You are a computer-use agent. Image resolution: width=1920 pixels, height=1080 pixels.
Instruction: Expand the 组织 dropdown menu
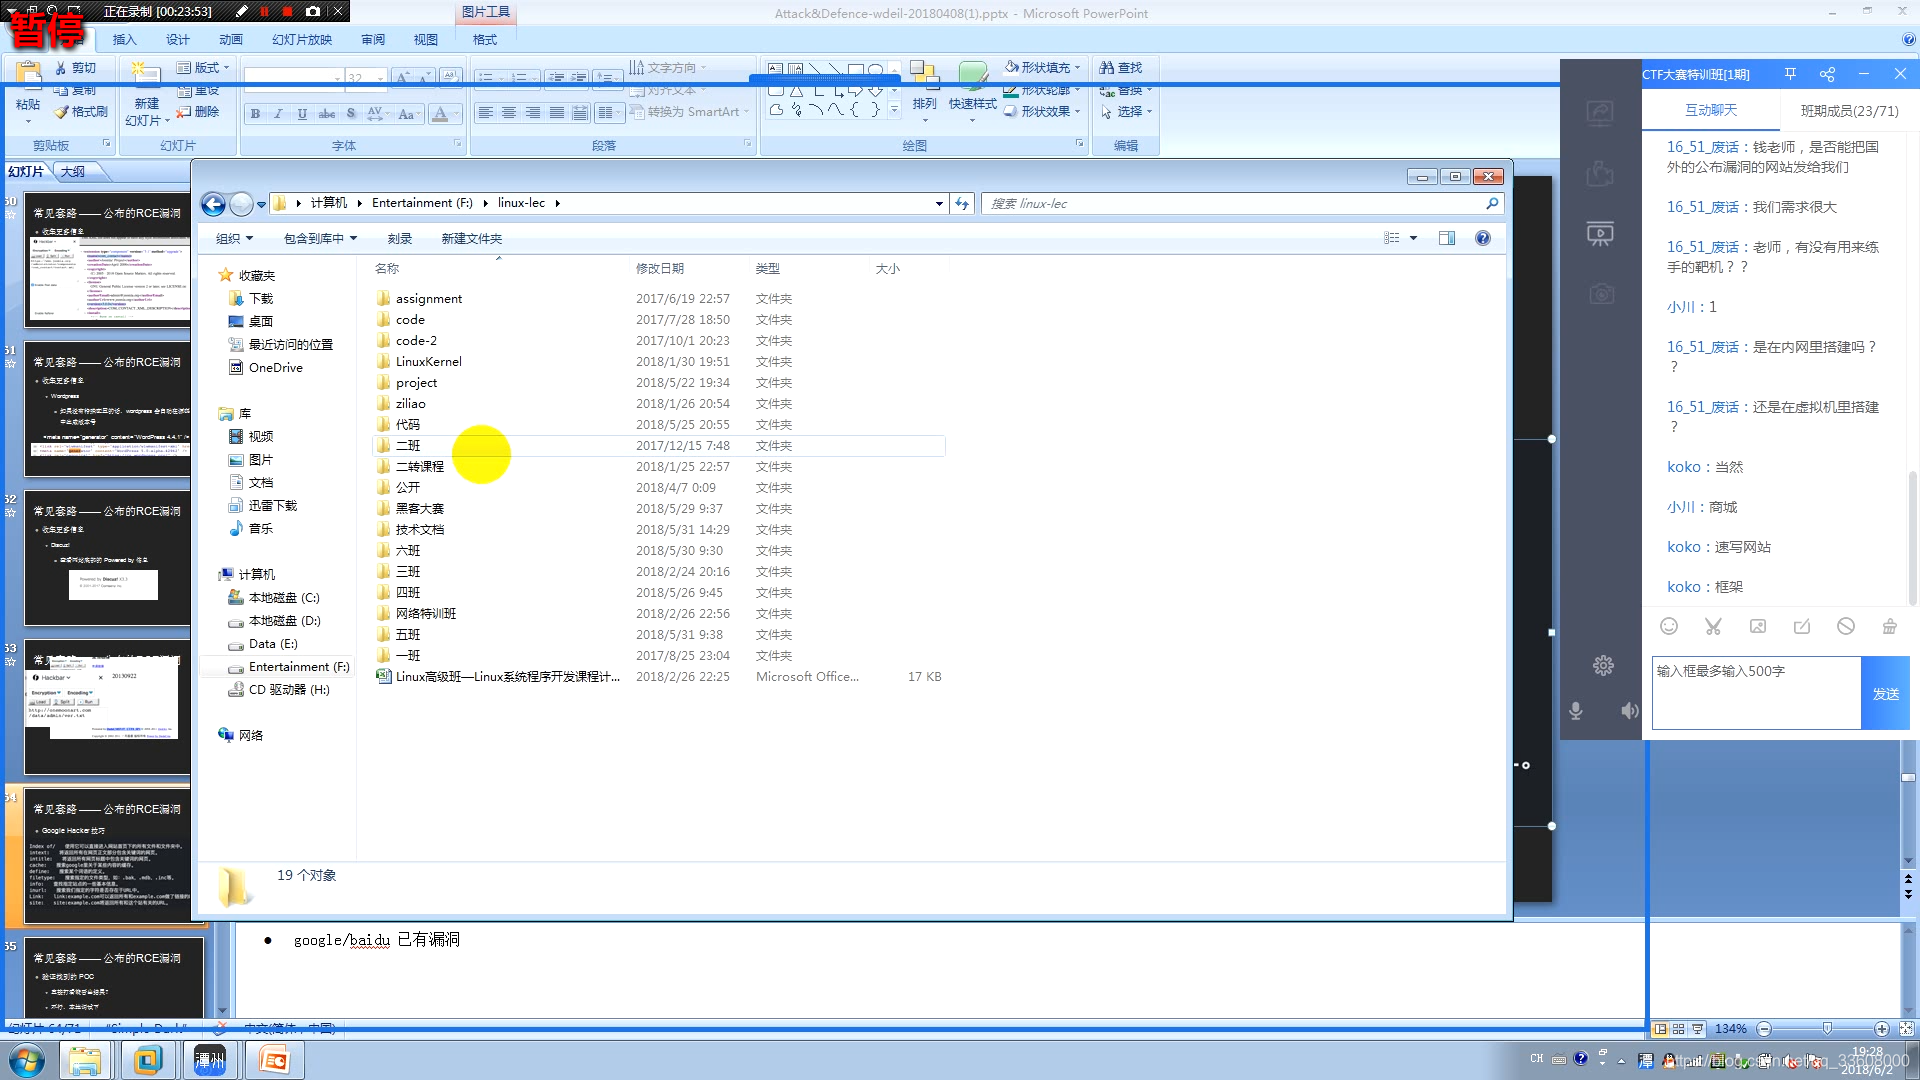click(235, 239)
